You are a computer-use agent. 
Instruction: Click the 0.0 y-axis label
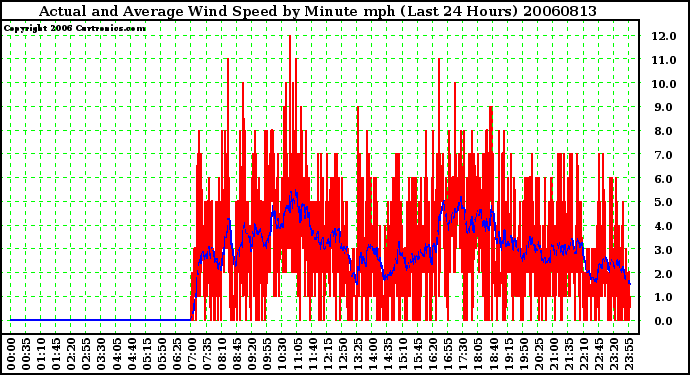664,321
